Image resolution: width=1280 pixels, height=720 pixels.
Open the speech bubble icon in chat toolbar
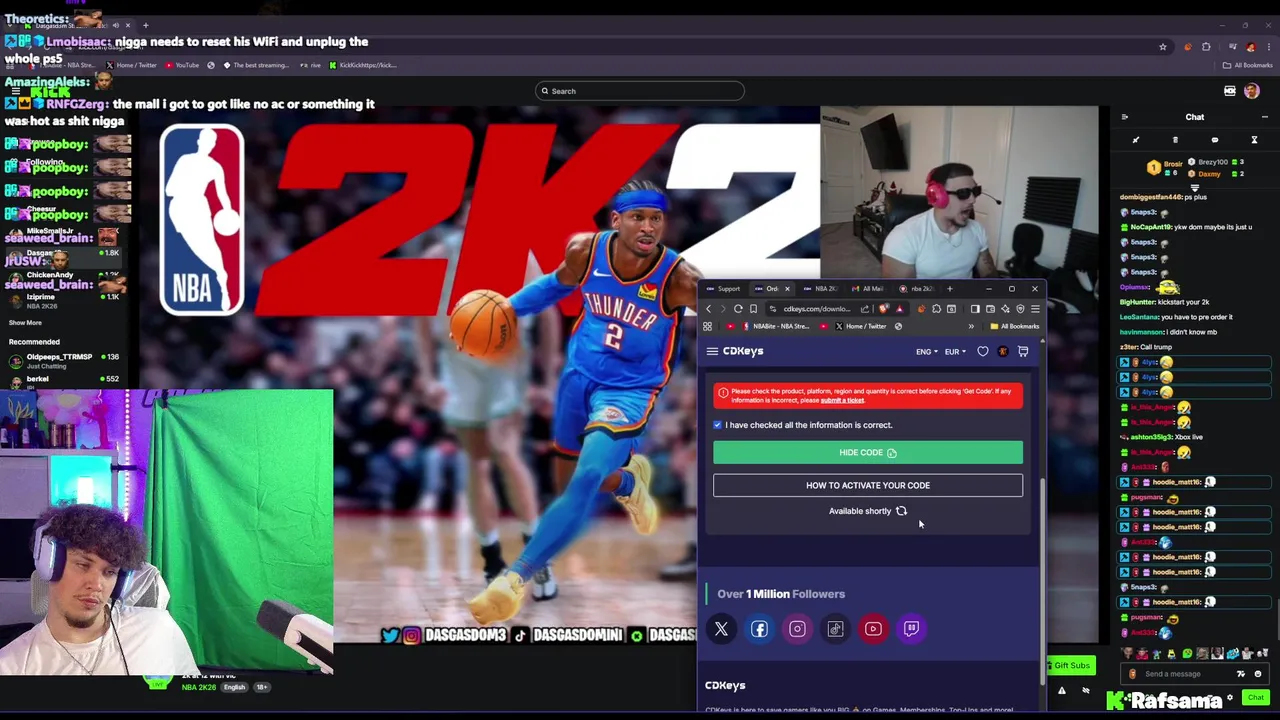[1215, 140]
